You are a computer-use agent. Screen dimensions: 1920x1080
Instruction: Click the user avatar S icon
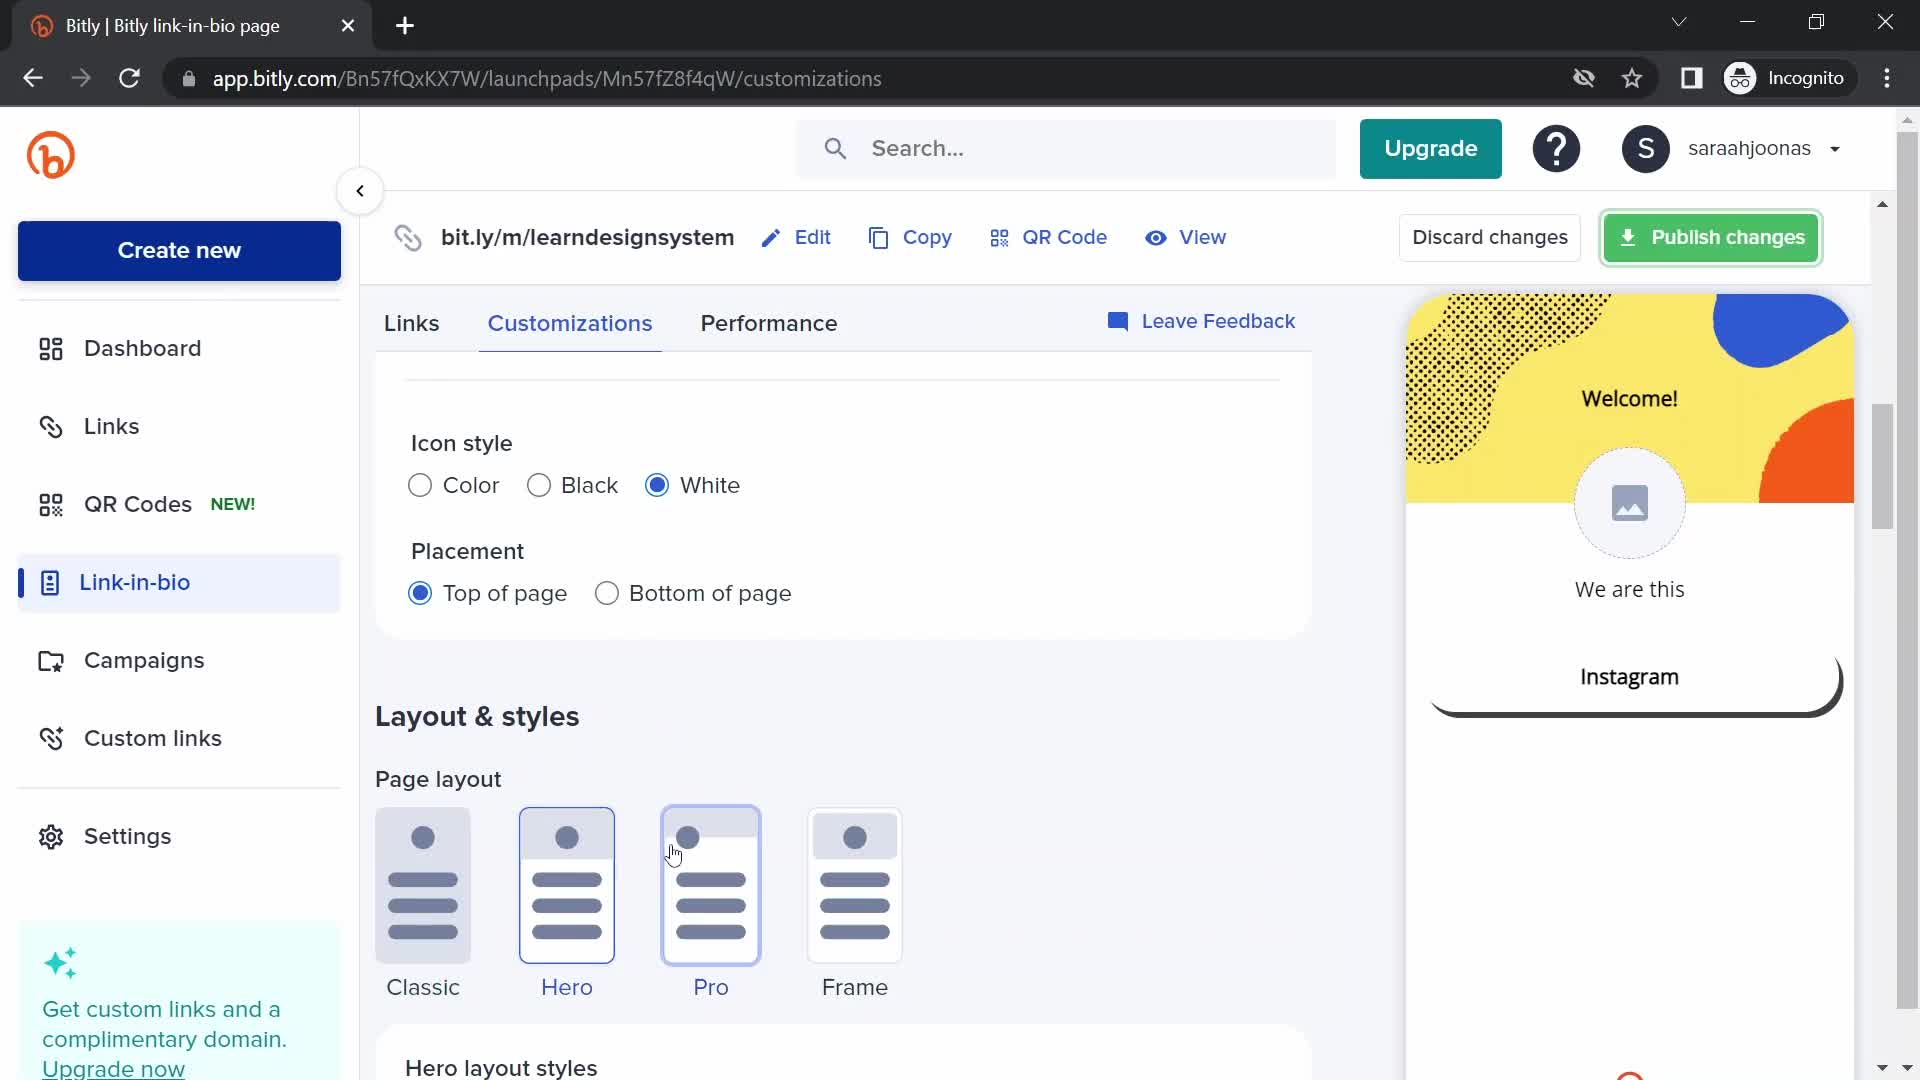[1645, 149]
